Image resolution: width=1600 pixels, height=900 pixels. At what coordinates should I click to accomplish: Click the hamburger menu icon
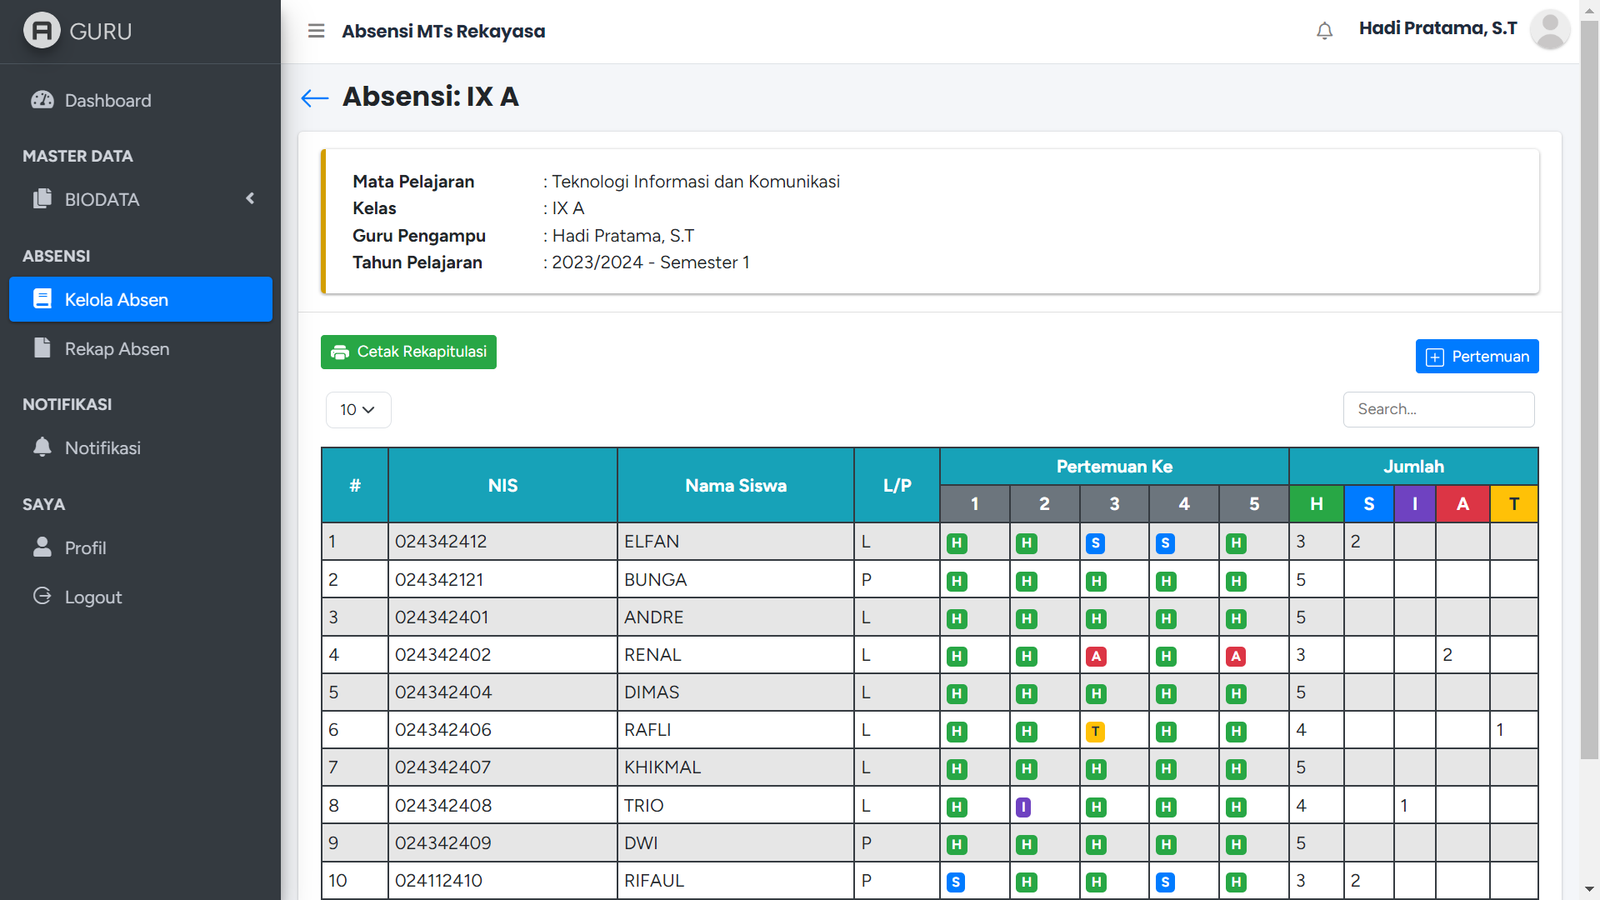[x=316, y=31]
